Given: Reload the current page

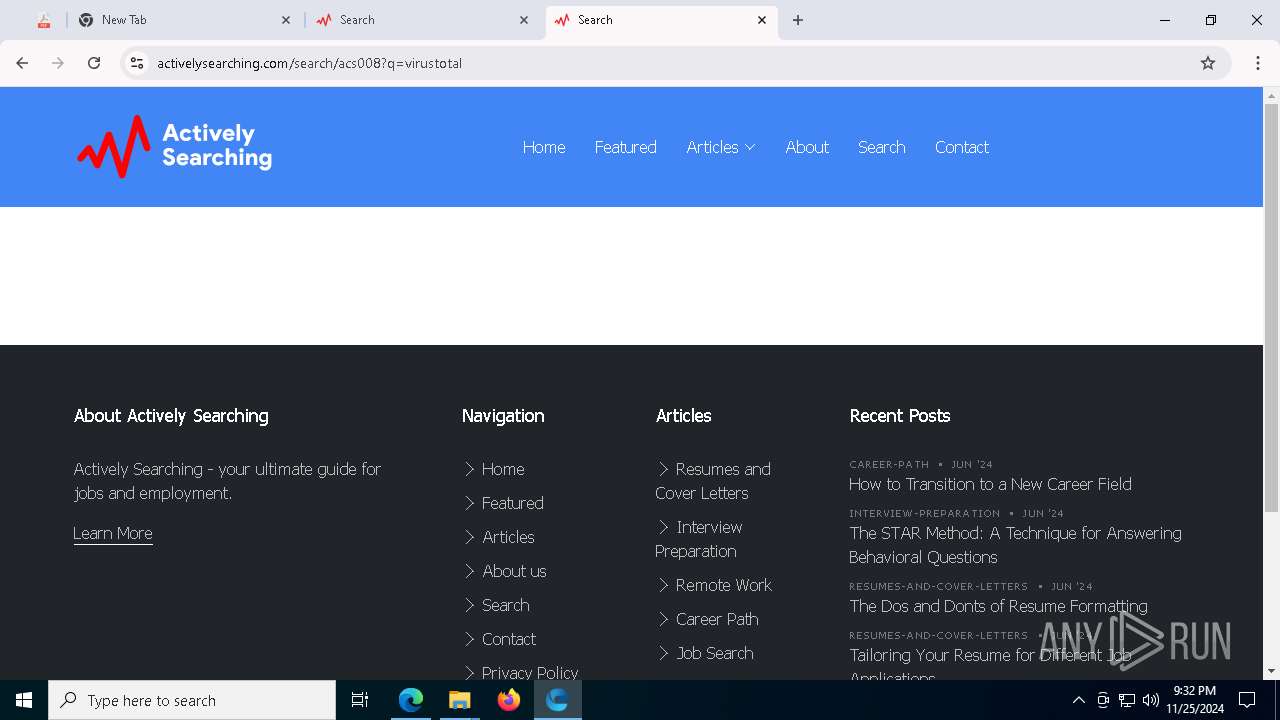Looking at the screenshot, I should [94, 63].
